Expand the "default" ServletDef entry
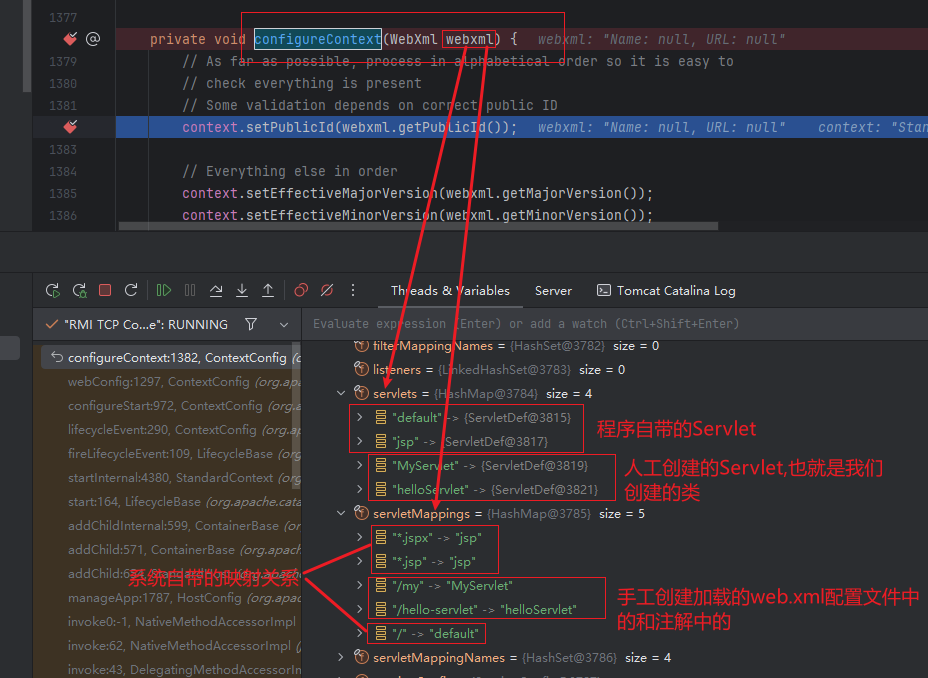The width and height of the screenshot is (928, 678). 359,417
